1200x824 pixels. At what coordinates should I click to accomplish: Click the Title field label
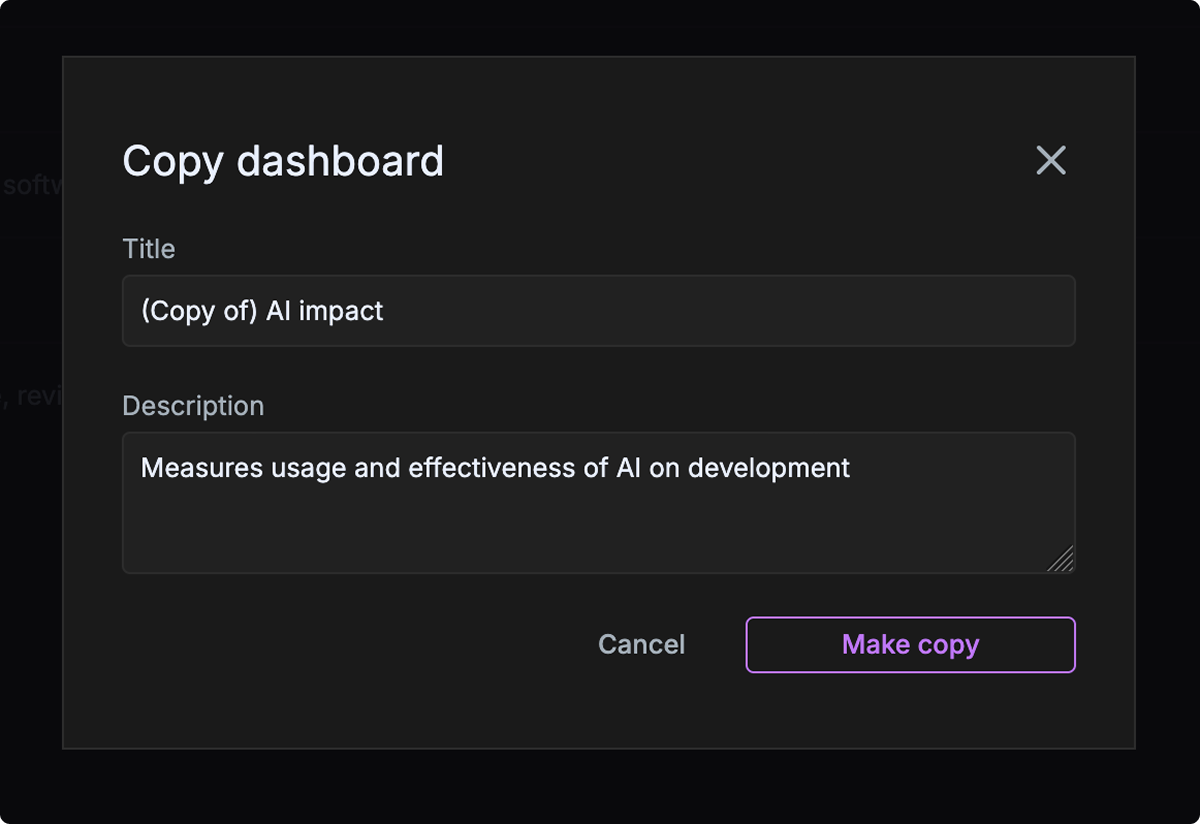[148, 248]
